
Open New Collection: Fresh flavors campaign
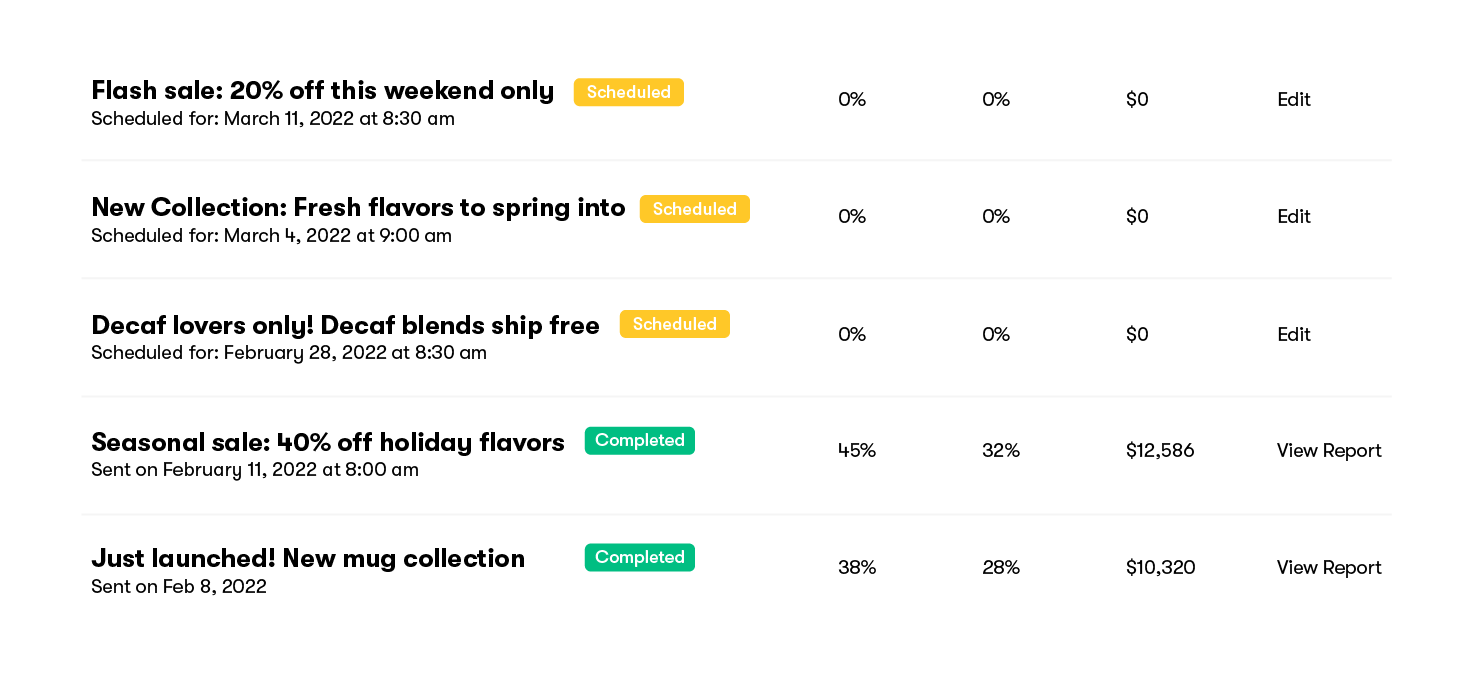click(x=358, y=208)
